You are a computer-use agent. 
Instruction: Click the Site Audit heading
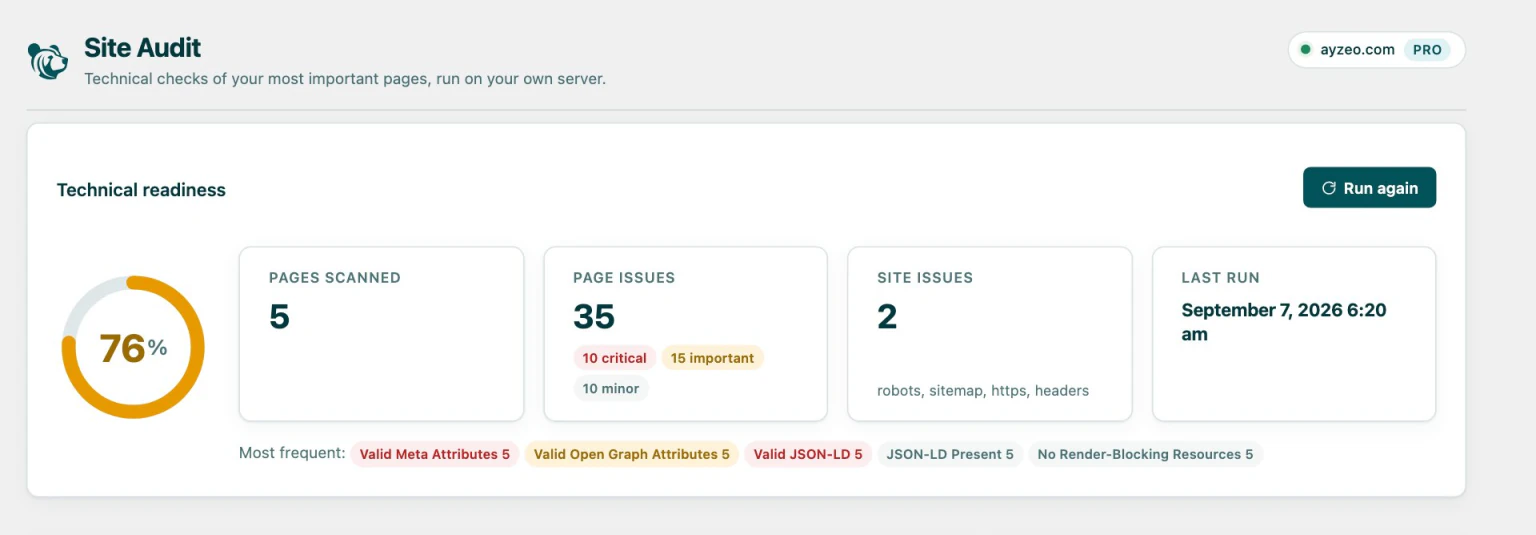(142, 48)
